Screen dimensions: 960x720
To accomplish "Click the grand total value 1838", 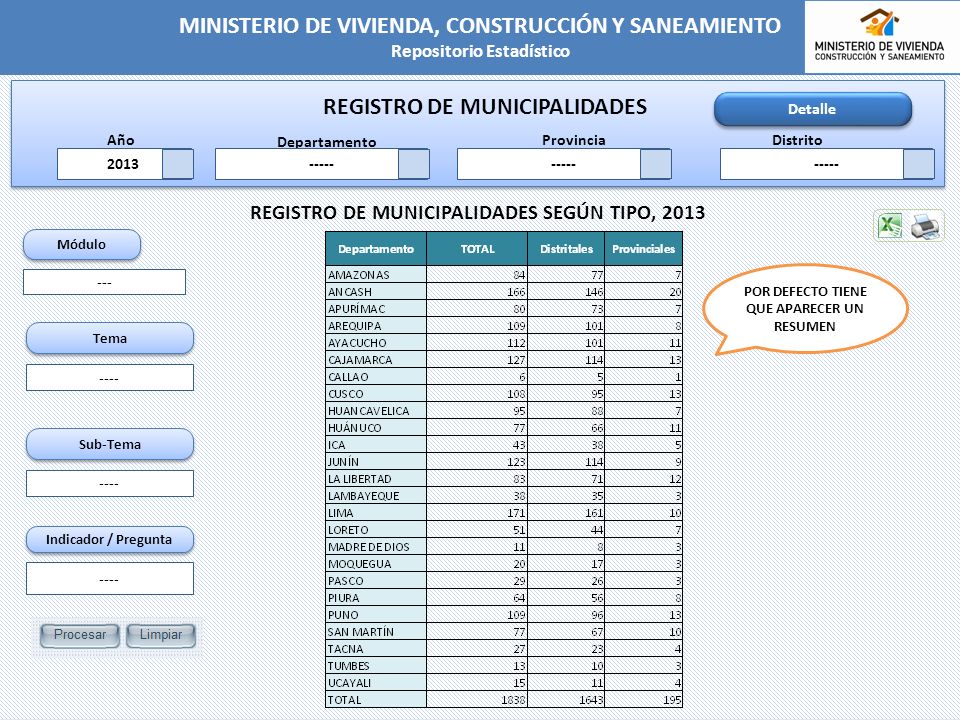I will (513, 700).
